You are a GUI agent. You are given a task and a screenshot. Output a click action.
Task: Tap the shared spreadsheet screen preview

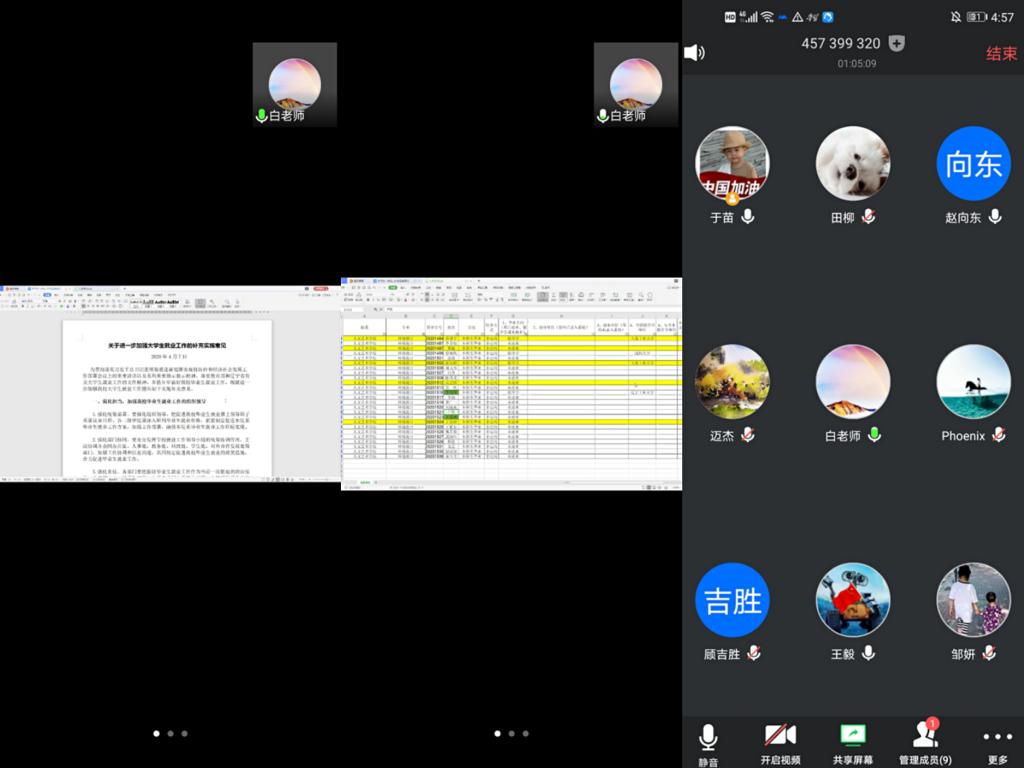tap(511, 384)
